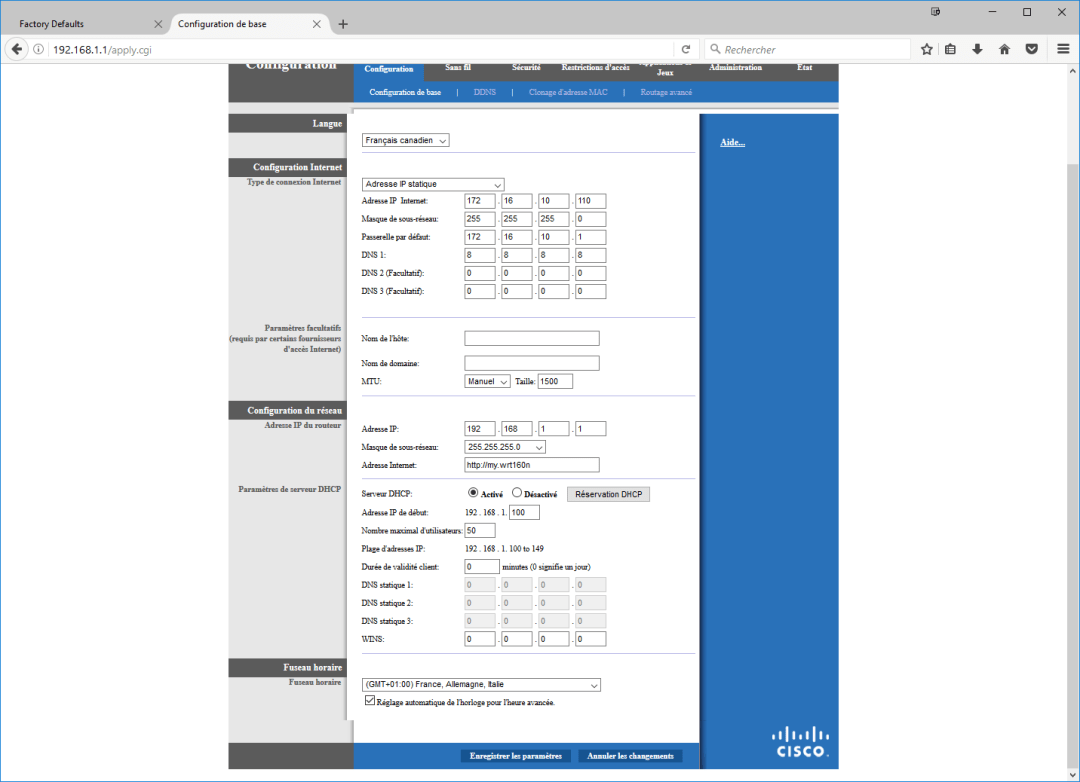Click Enregistrer les paramètres button
The height and width of the screenshot is (782, 1080).
tap(516, 756)
